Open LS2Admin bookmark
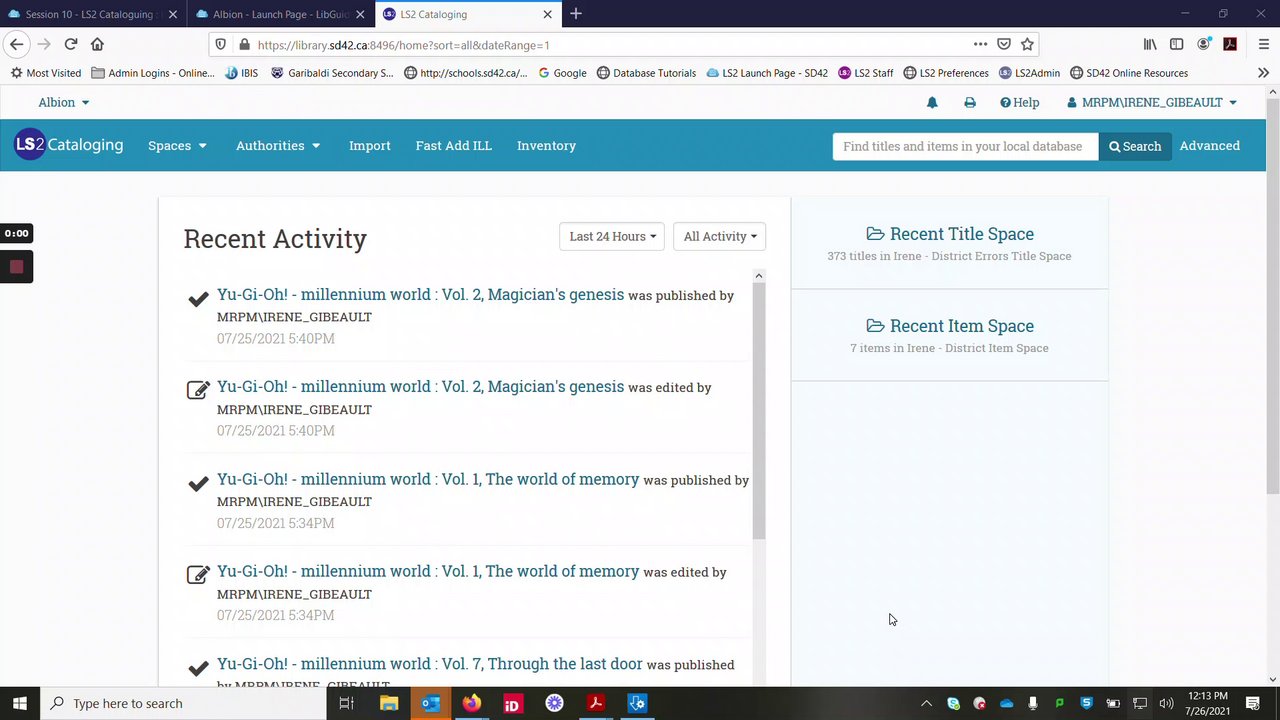This screenshot has width=1280, height=720. 1029,73
